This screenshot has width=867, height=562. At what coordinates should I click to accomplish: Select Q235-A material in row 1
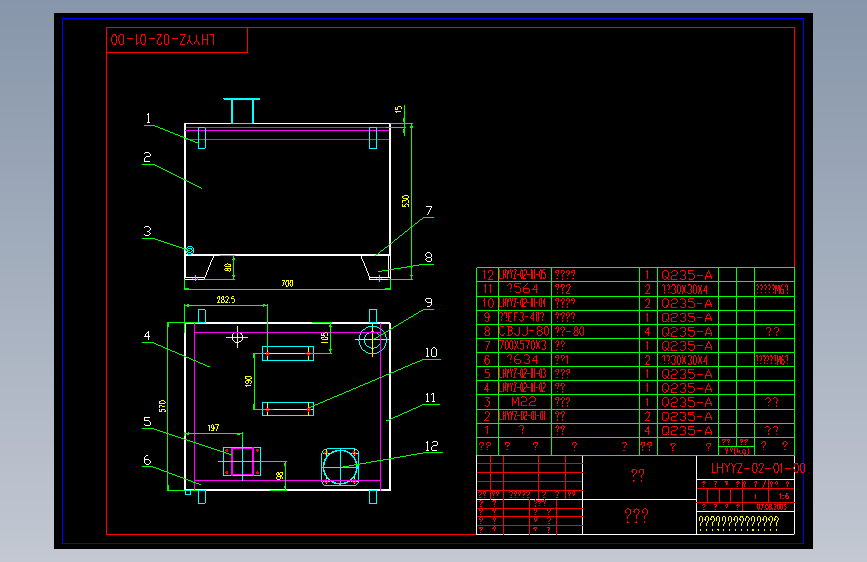(x=687, y=430)
